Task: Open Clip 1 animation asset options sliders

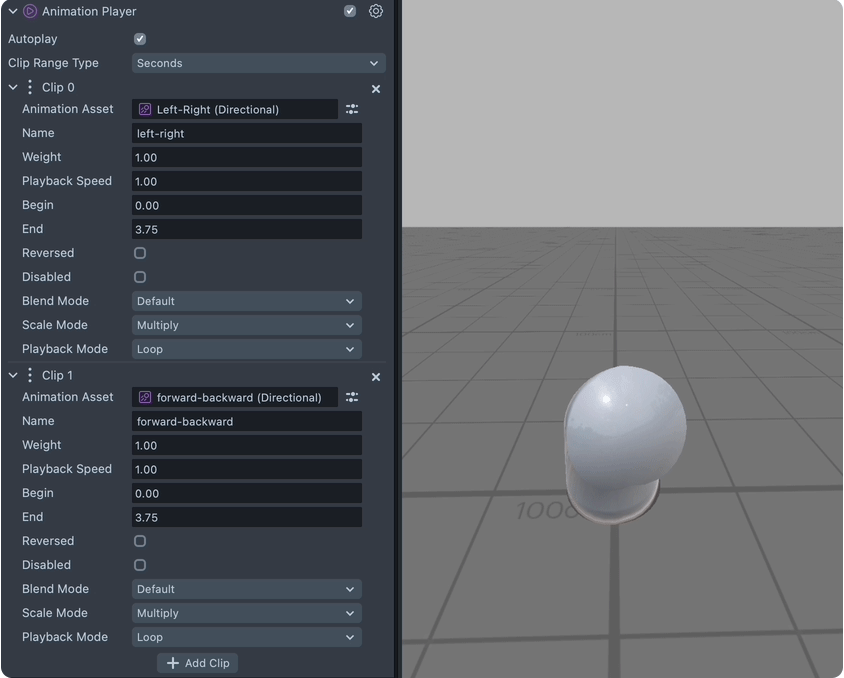Action: [x=352, y=397]
